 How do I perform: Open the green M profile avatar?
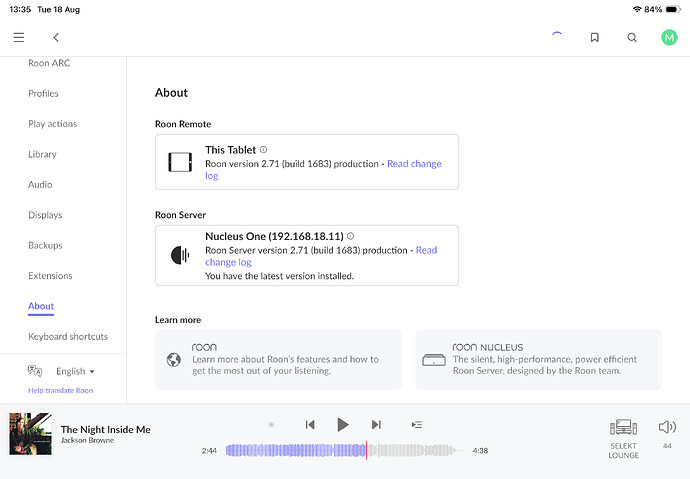[669, 37]
